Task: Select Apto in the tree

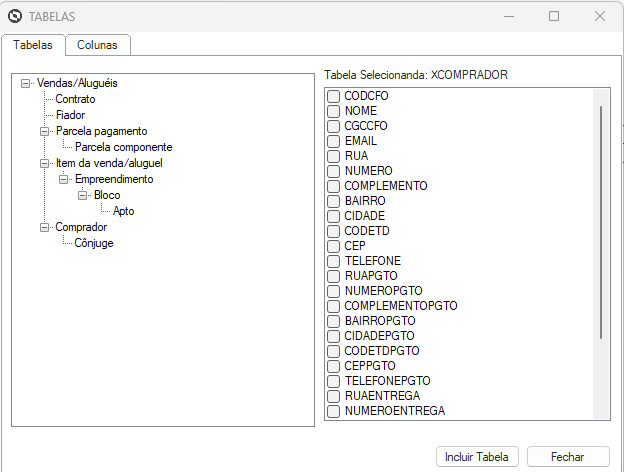Action: click(123, 211)
